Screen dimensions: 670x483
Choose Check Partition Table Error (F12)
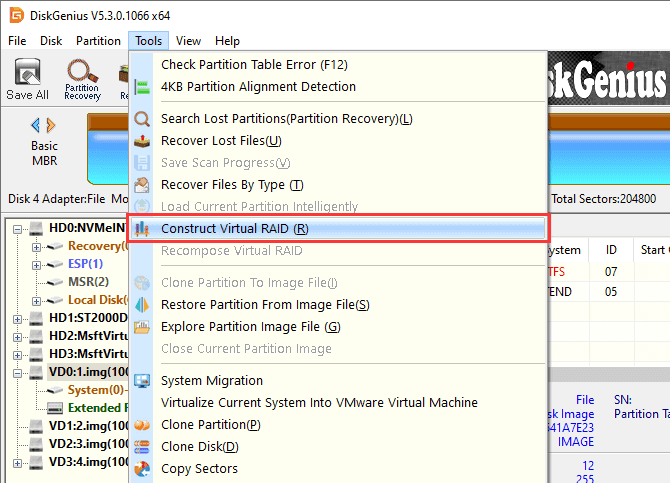(x=338, y=65)
